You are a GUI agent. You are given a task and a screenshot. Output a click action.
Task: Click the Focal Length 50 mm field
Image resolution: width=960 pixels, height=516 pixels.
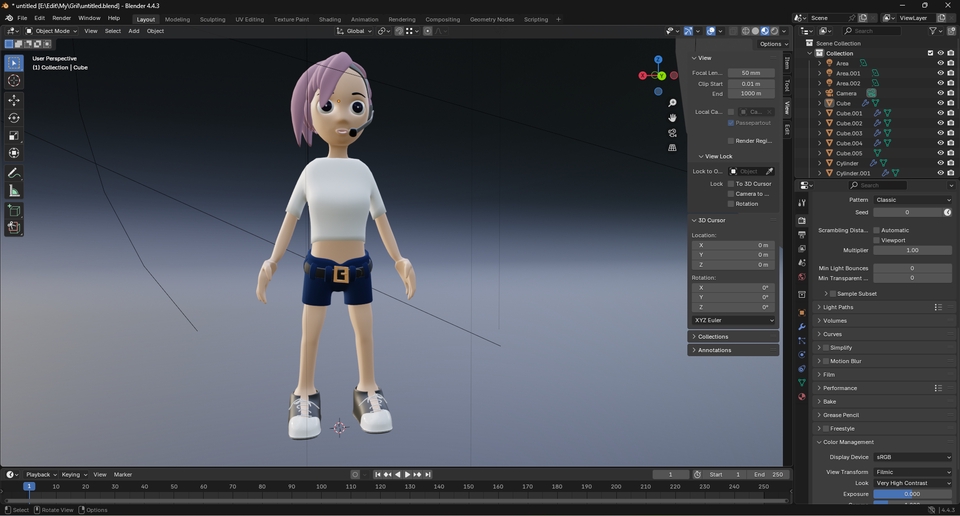coord(751,73)
